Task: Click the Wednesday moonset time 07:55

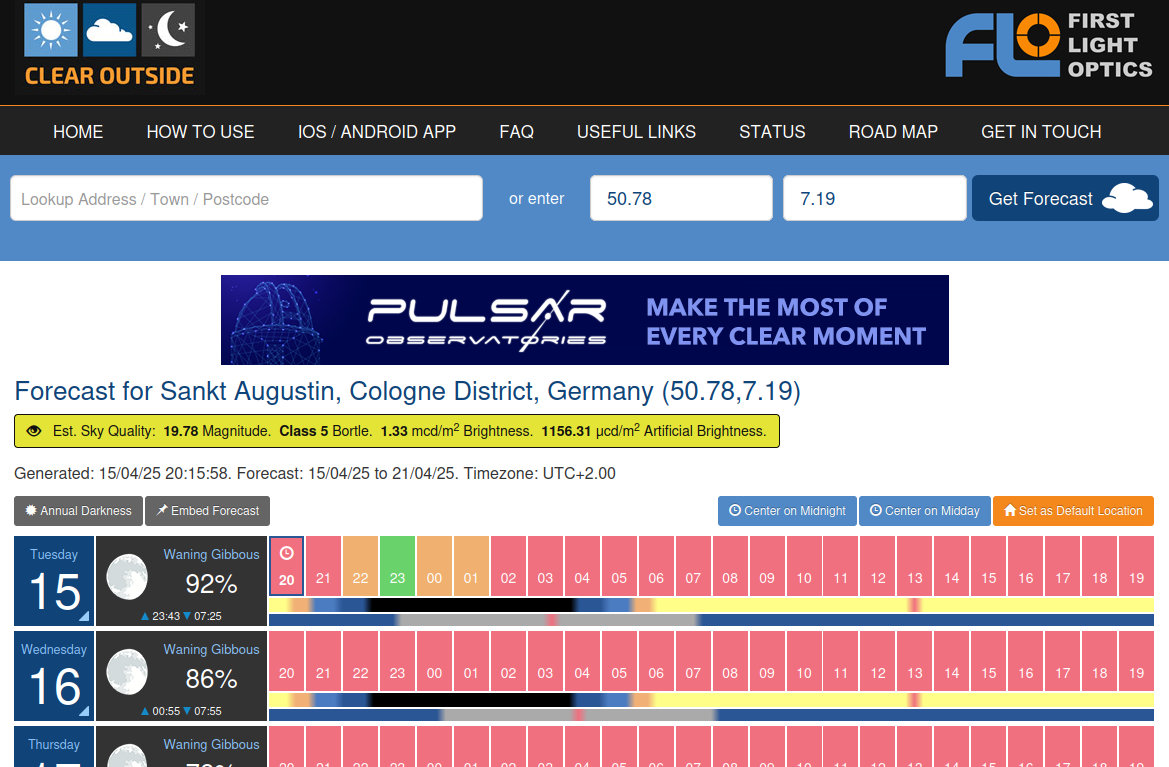Action: [x=207, y=711]
